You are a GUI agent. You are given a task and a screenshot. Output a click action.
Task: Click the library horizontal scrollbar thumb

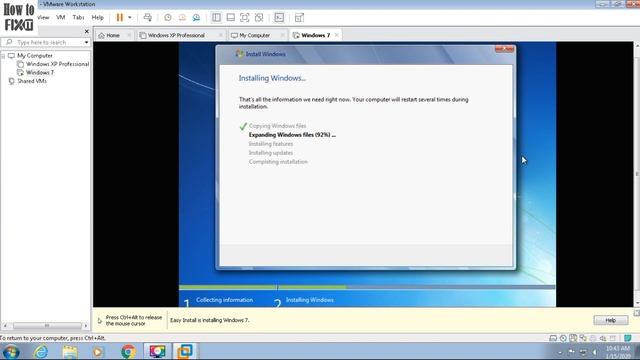click(x=47, y=326)
